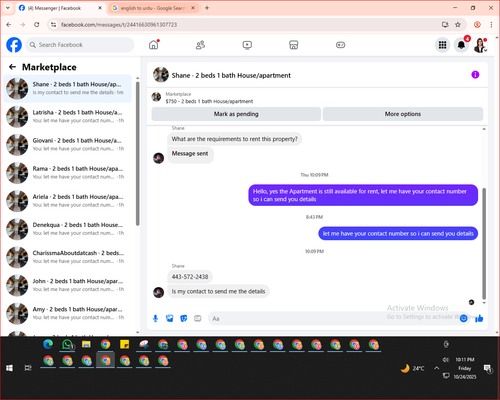Open the Menu grid icon
500x400 pixels.
[x=442, y=45]
